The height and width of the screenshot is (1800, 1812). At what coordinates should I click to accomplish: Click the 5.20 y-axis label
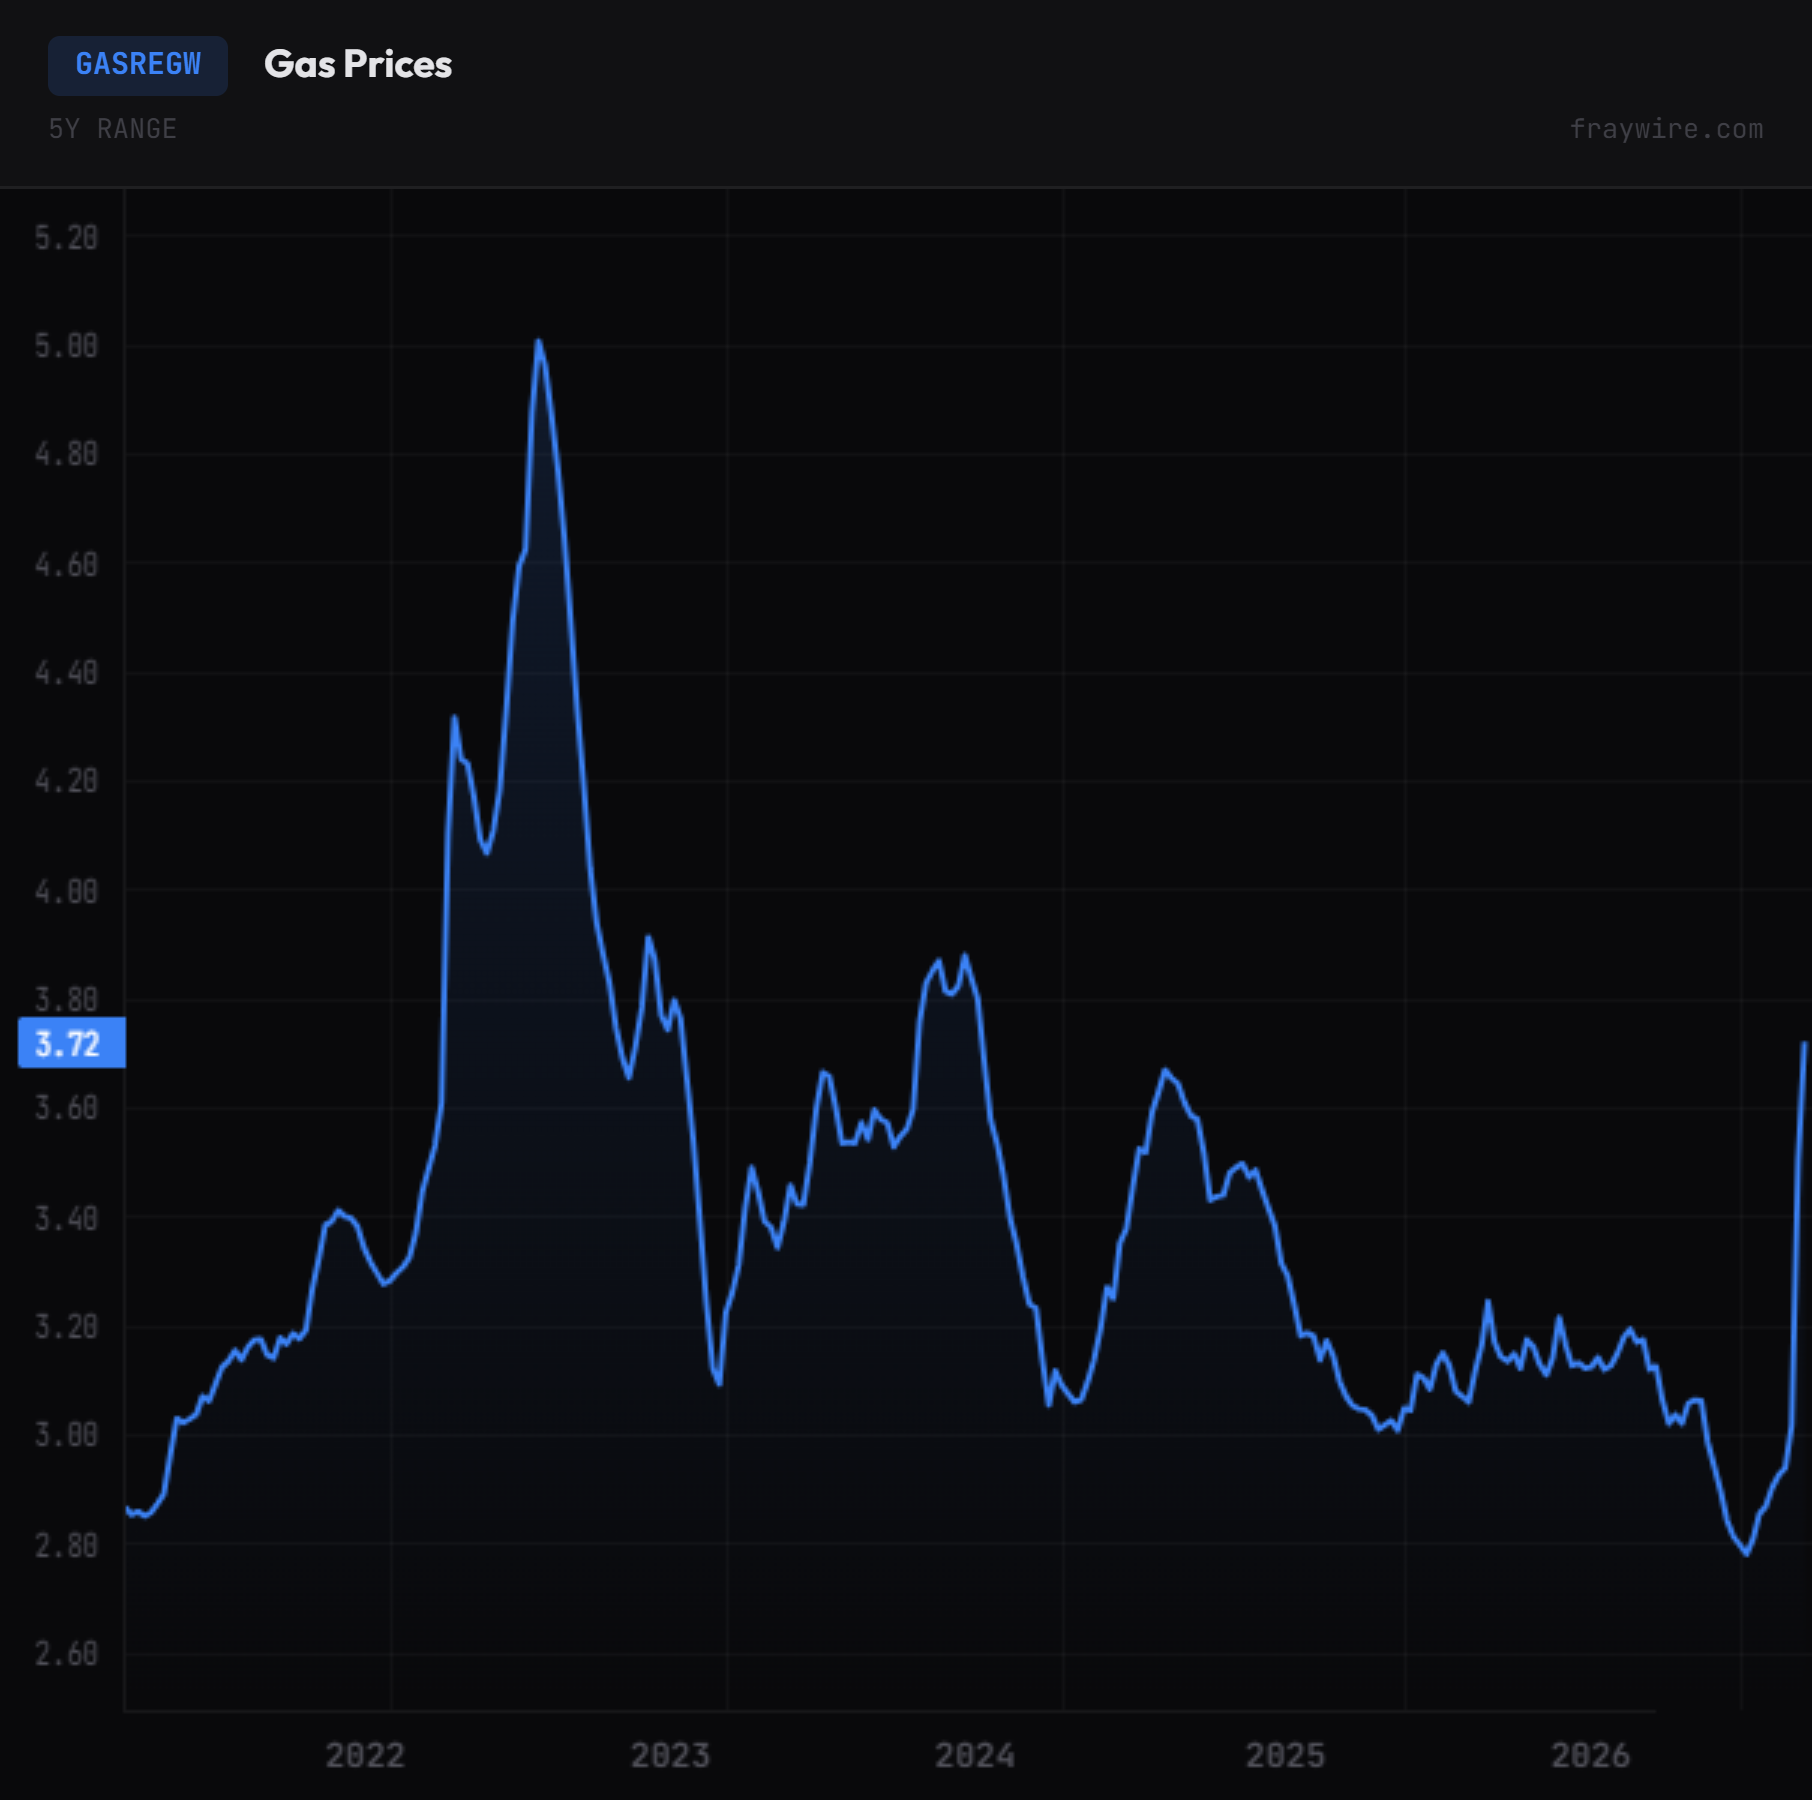(66, 238)
